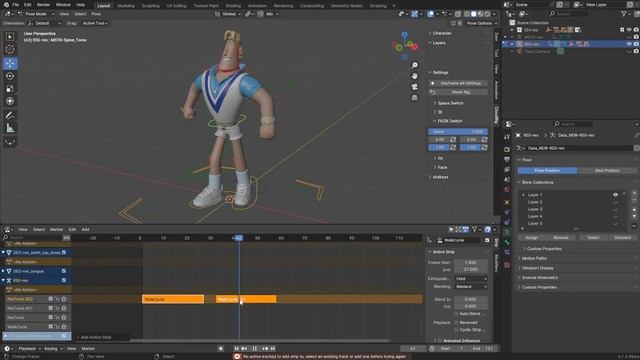Expand the Hotkeys panel

click(x=439, y=177)
